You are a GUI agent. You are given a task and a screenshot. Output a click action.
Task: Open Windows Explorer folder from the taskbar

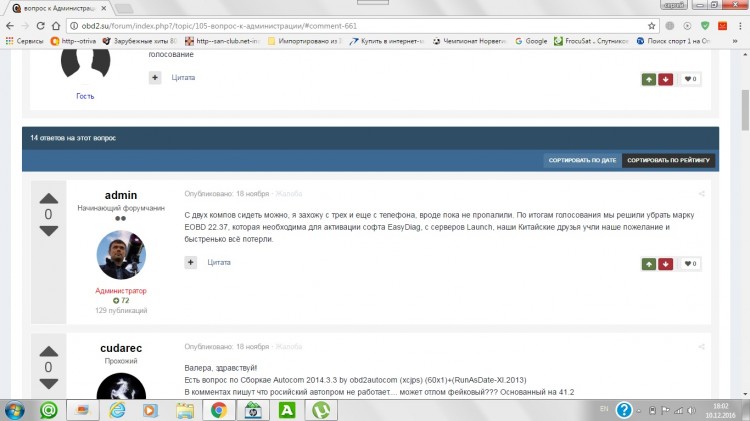point(184,410)
